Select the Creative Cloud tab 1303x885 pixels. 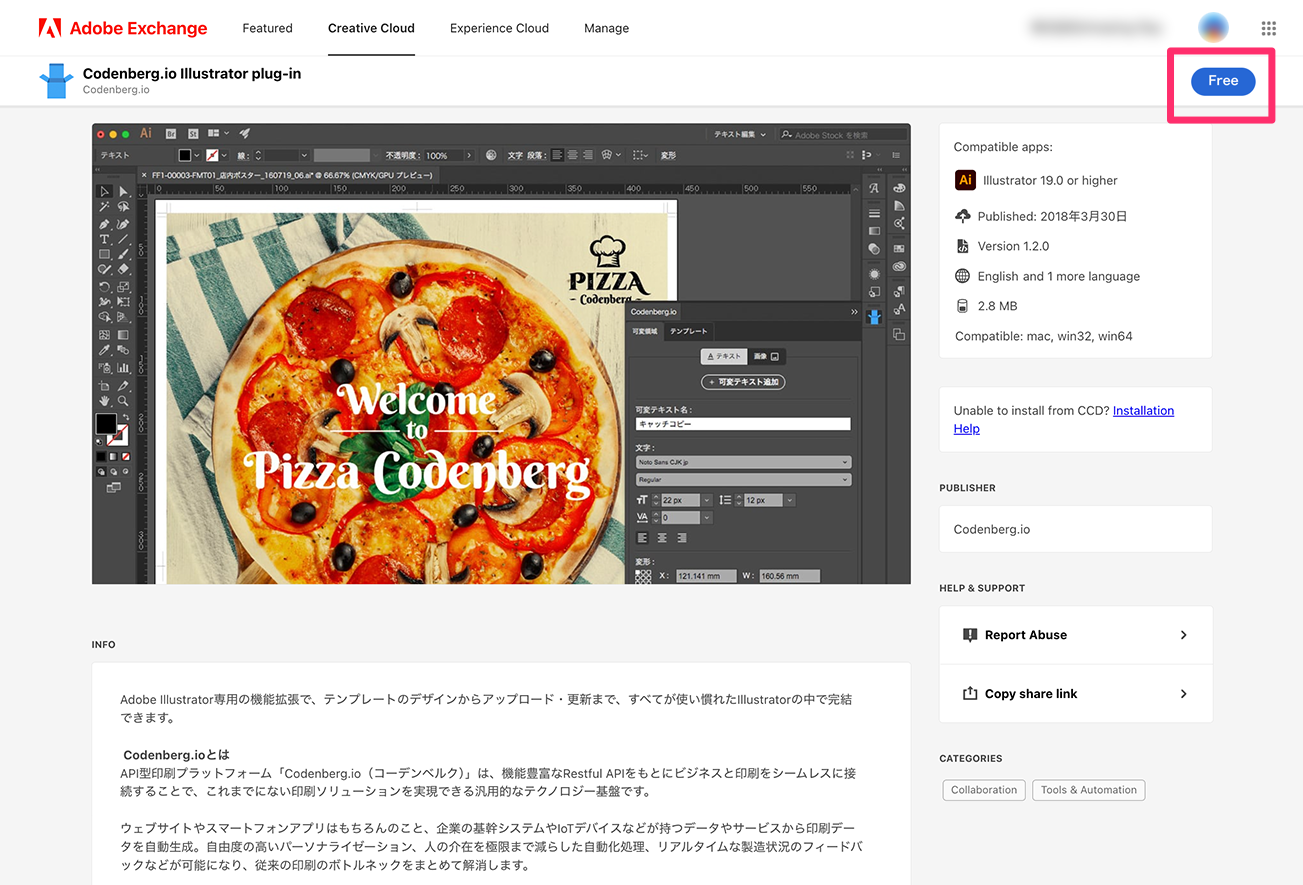point(371,28)
